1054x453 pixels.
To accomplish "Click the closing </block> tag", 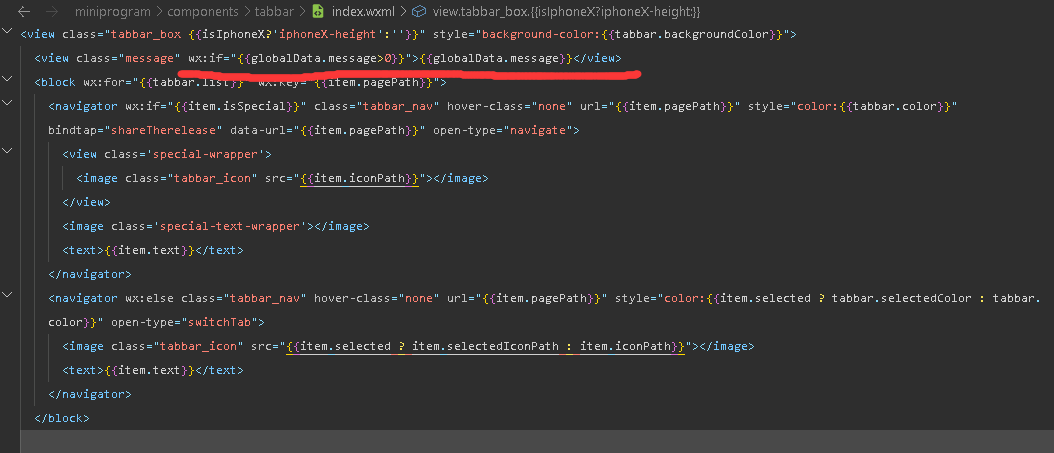I will 62,418.
